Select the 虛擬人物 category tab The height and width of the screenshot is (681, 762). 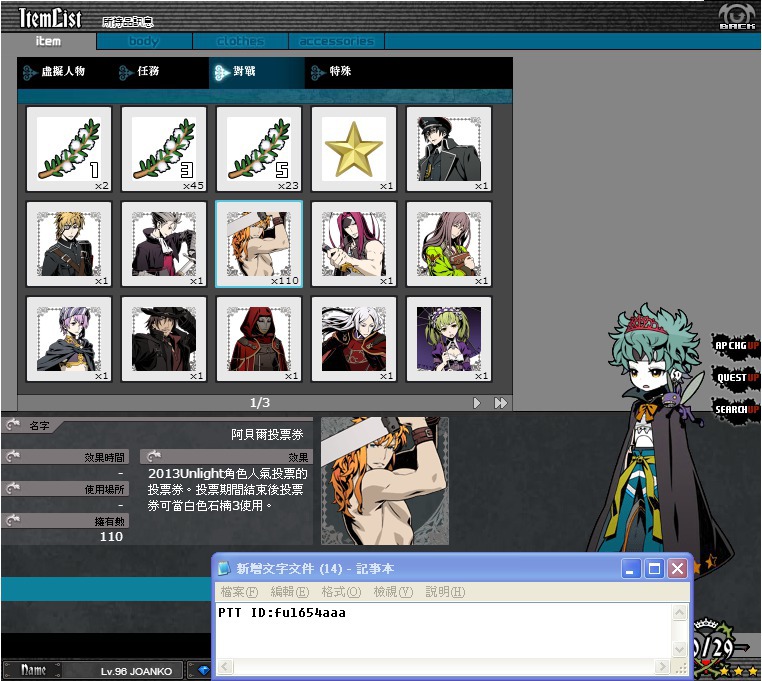point(65,72)
